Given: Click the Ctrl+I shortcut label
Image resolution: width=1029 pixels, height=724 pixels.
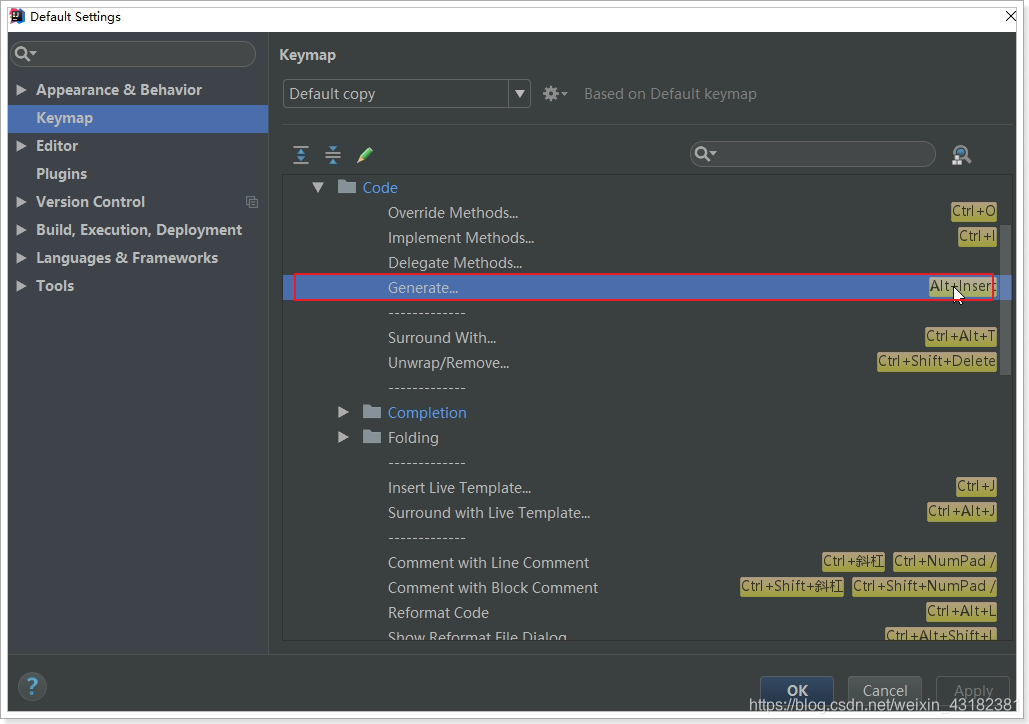Looking at the screenshot, I should 977,236.
